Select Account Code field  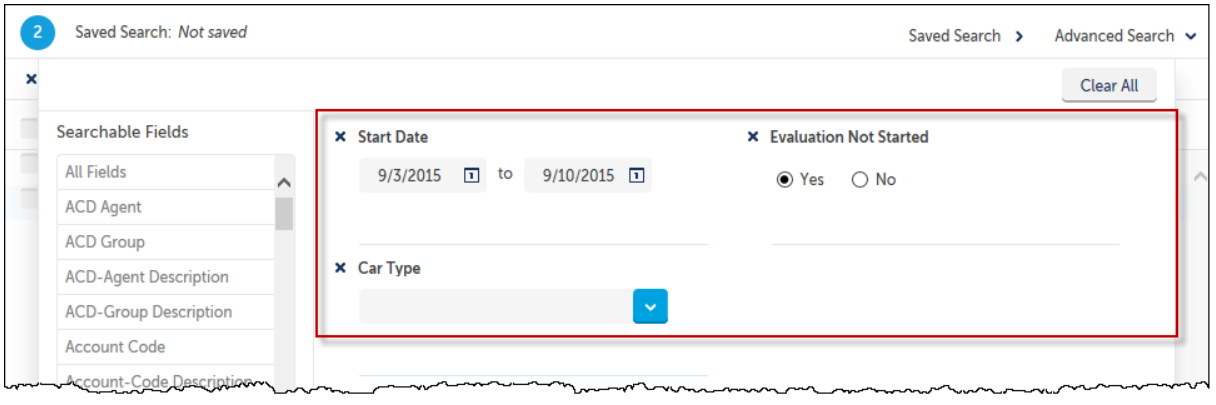pyautogui.click(x=166, y=347)
